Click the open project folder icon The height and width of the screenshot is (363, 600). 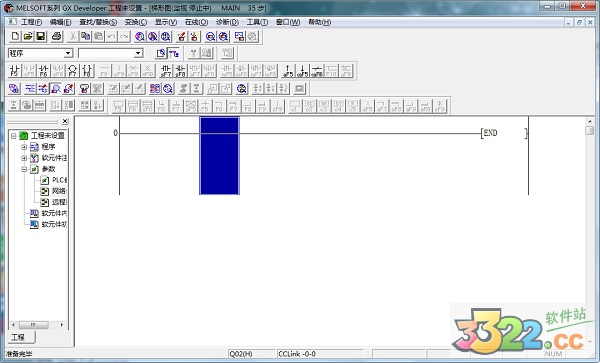pyautogui.click(x=28, y=36)
